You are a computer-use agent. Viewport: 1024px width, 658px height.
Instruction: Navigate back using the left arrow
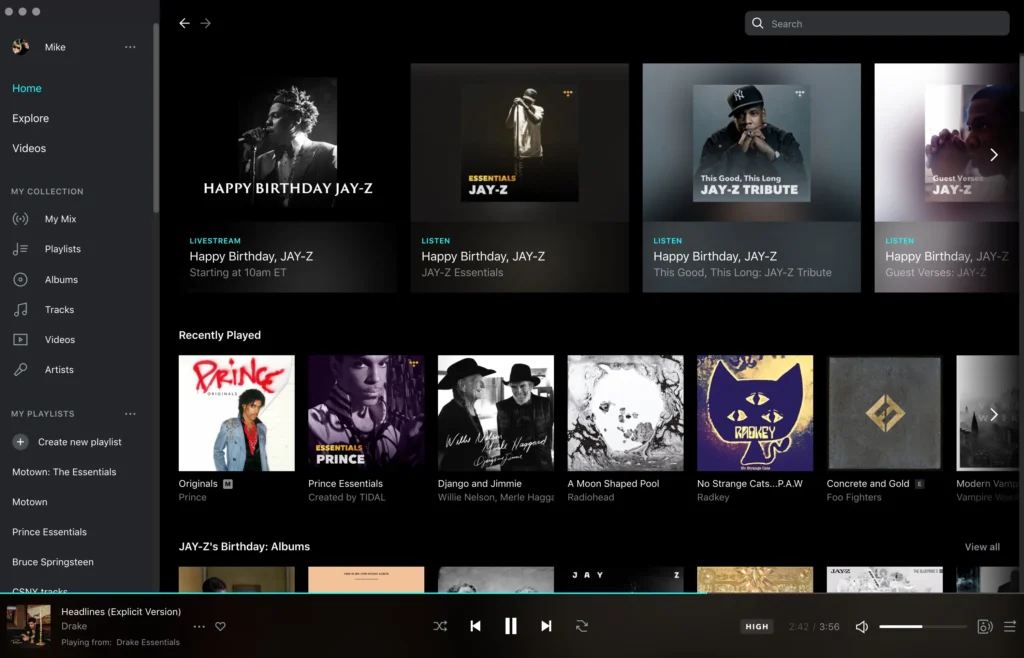pos(184,23)
